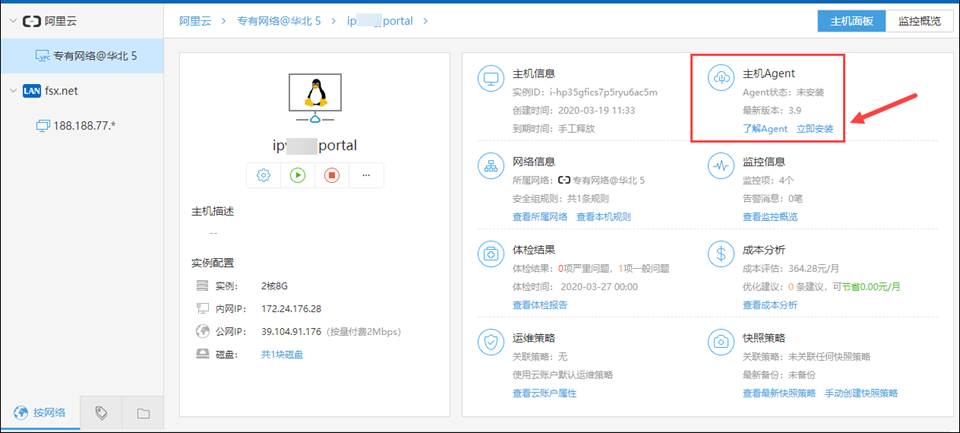960x433 pixels.
Task: Click the settings gear icon under host name
Action: point(264,175)
